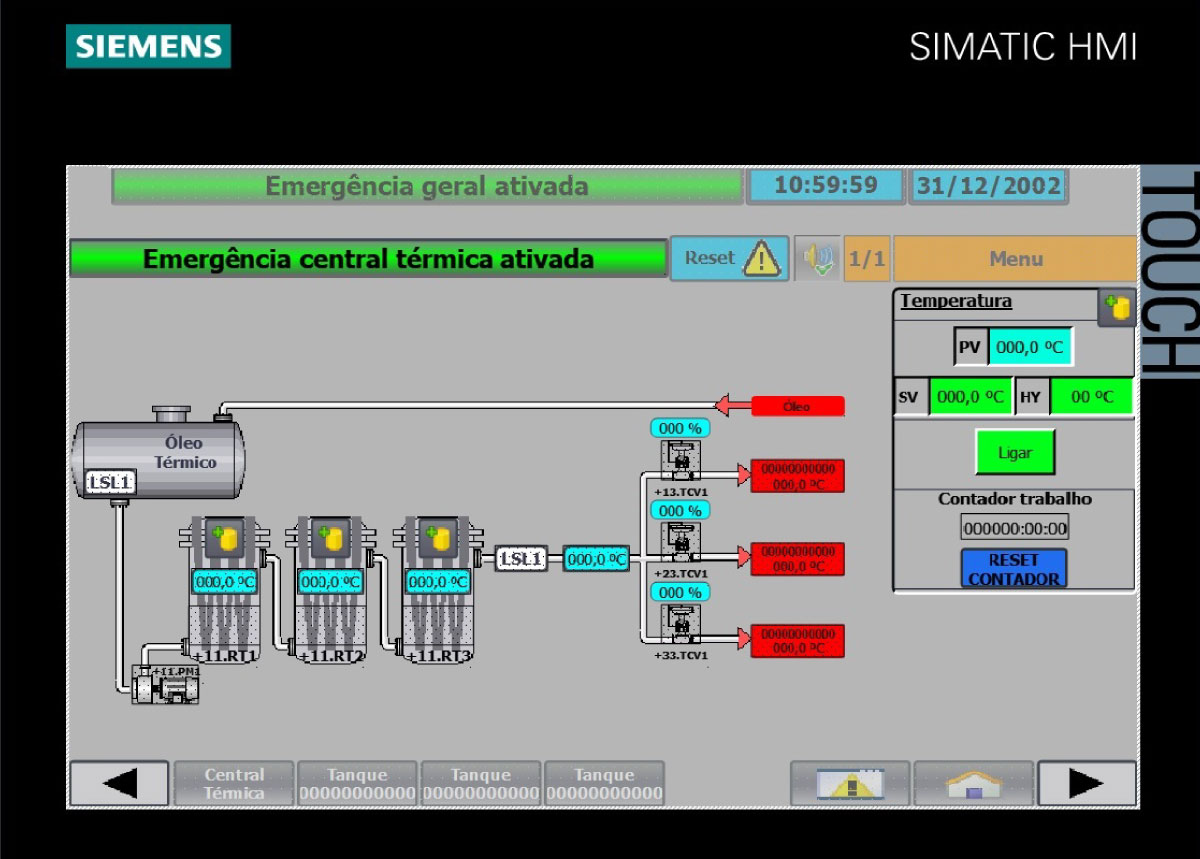
Task: Navigate to previous screen arrow
Action: coord(119,783)
